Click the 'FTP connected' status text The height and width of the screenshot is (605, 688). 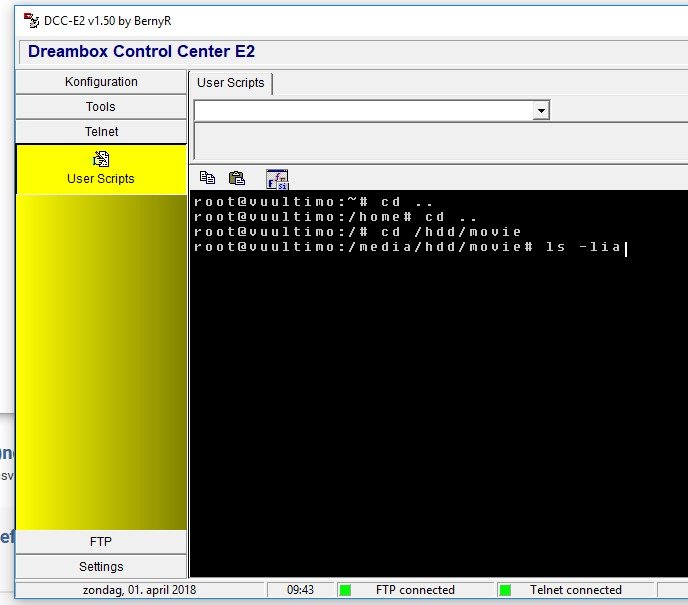click(x=415, y=590)
